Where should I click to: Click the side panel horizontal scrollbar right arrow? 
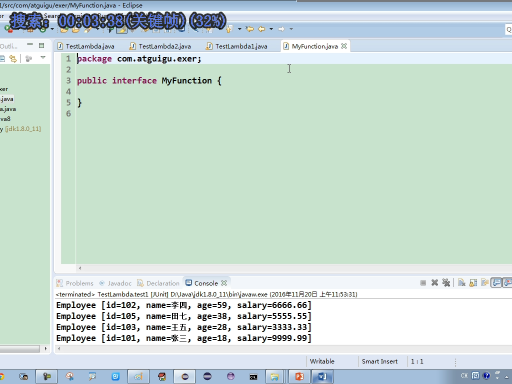pyautogui.click(x=46, y=349)
